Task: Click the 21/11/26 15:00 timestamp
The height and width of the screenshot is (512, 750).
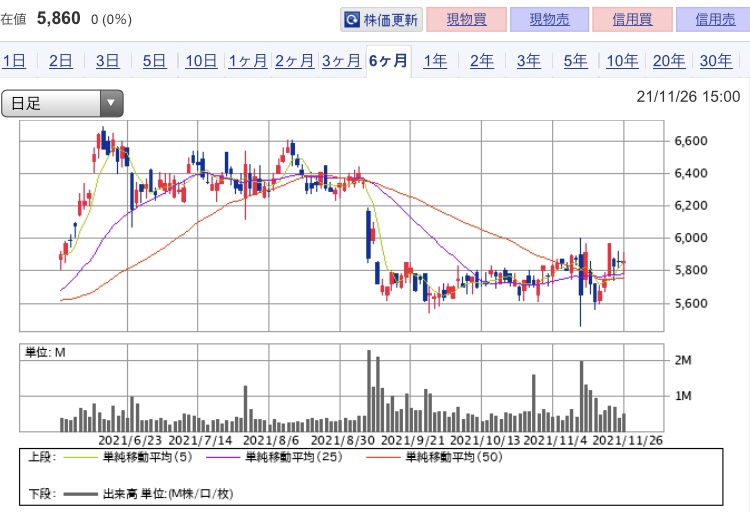Action: coord(688,97)
